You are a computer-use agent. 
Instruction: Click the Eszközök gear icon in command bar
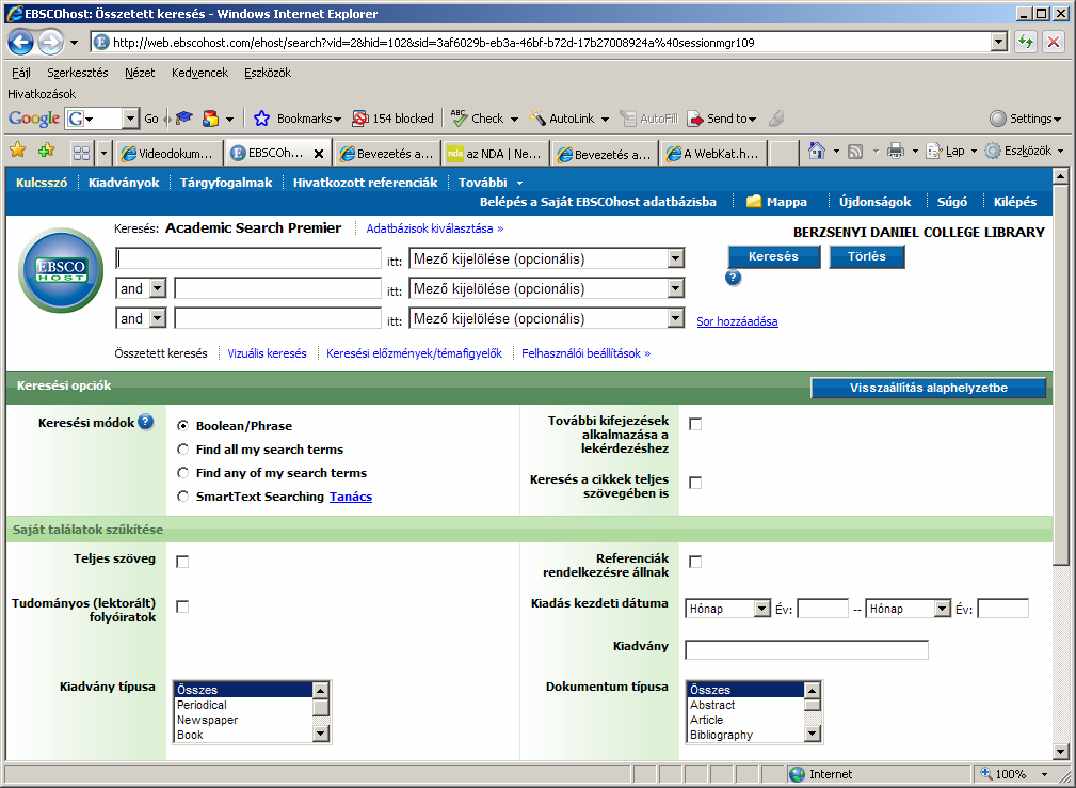pos(992,150)
